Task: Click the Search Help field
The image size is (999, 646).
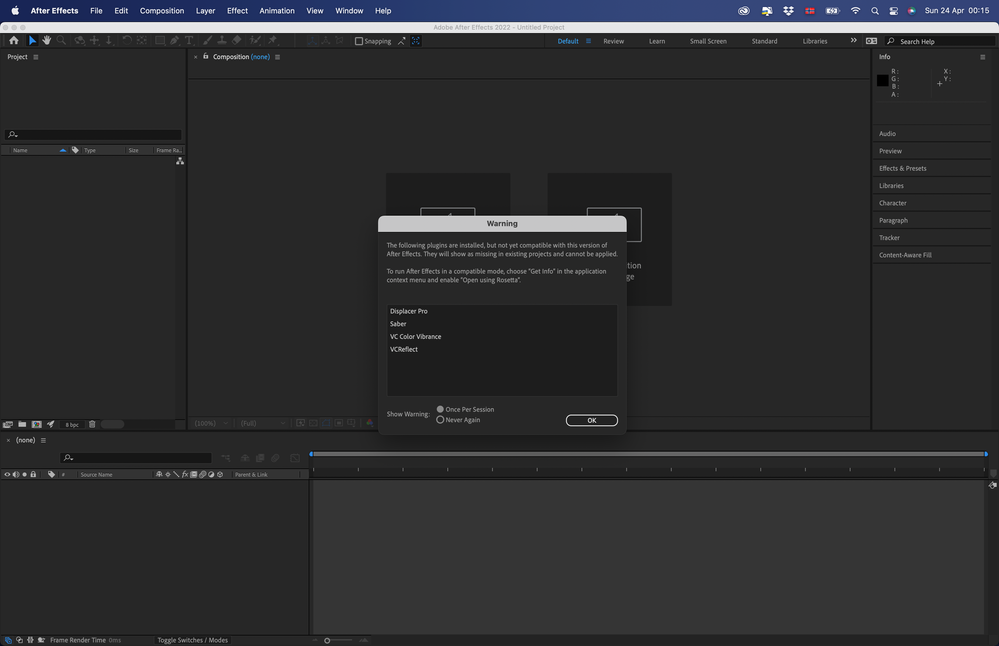Action: pos(940,41)
